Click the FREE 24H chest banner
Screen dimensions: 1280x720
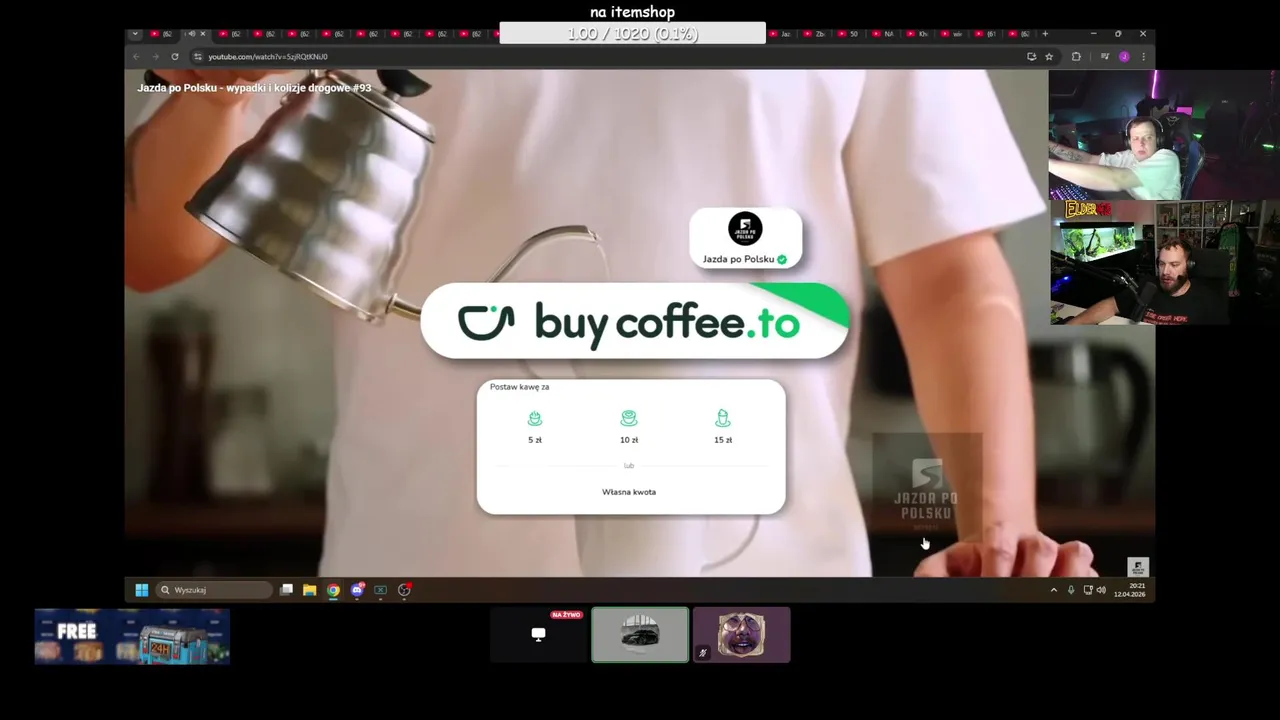click(132, 636)
